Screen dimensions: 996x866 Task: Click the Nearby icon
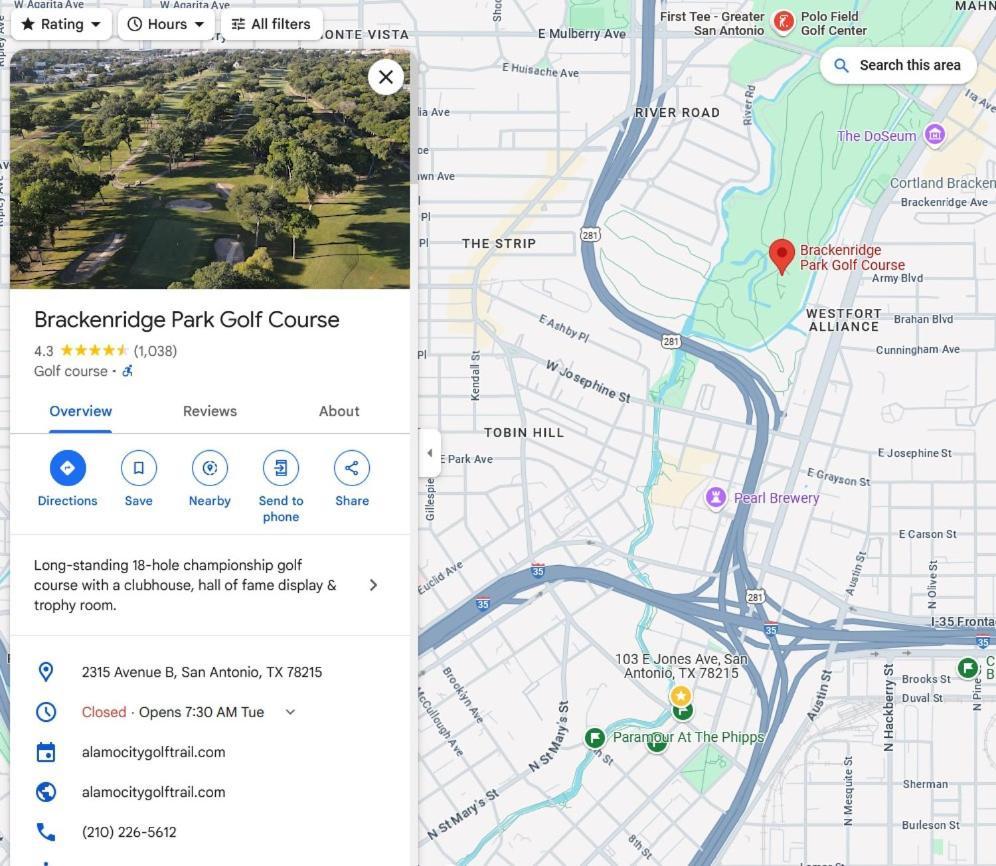210,468
